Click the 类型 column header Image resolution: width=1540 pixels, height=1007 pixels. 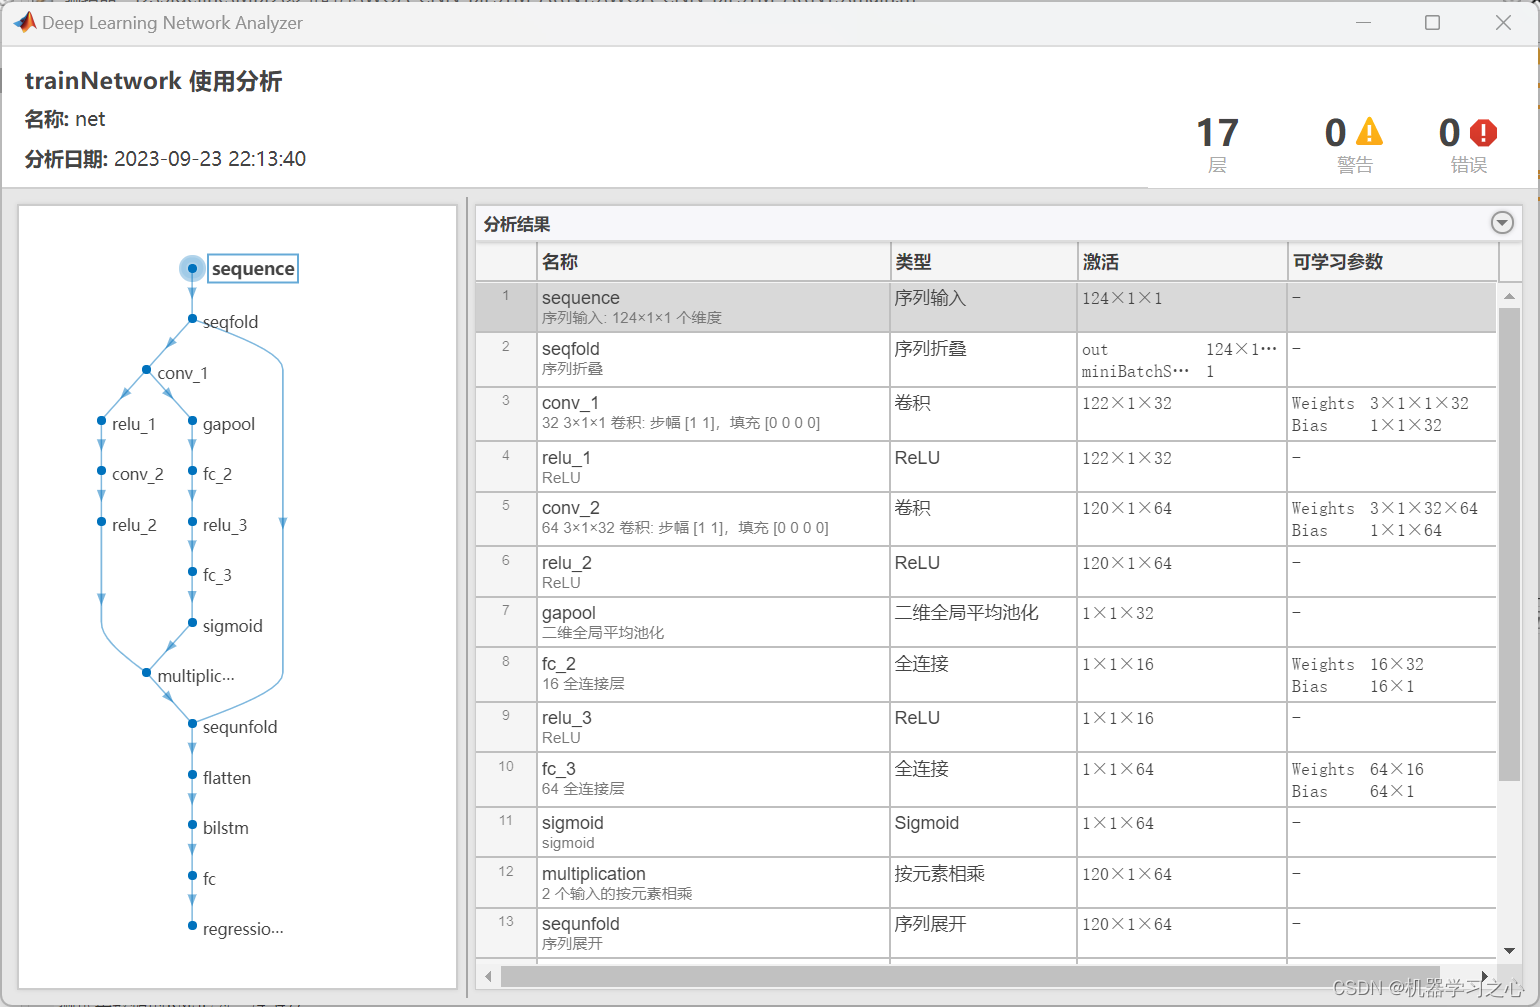915,261
